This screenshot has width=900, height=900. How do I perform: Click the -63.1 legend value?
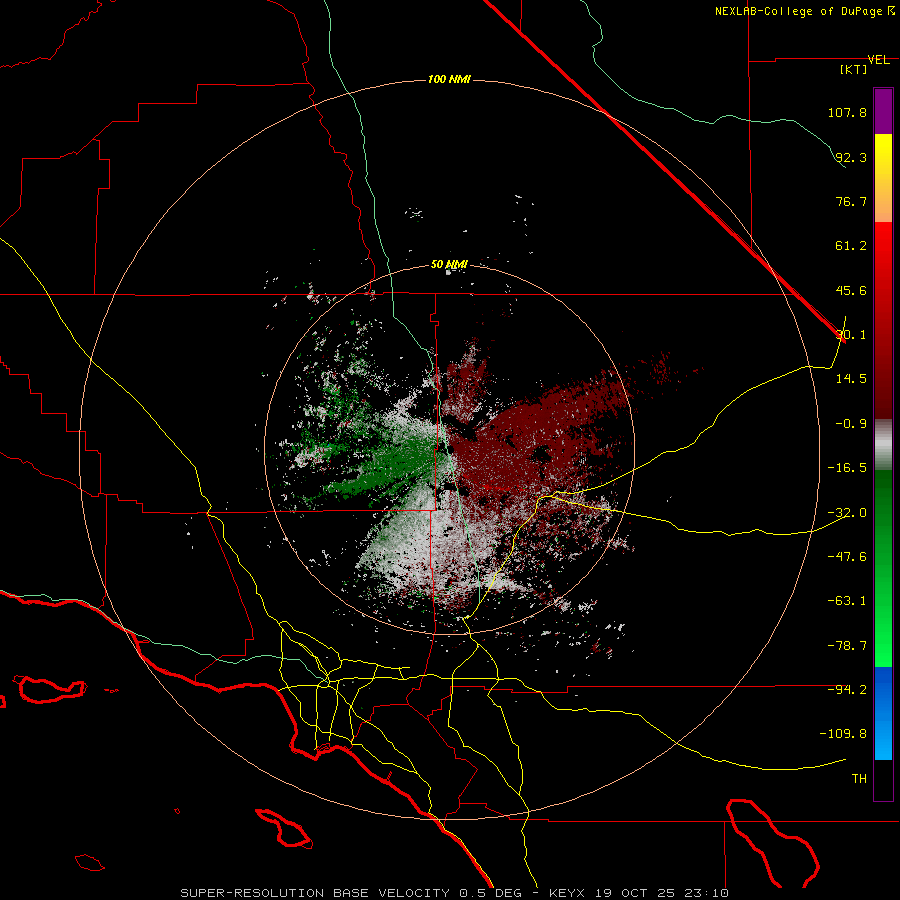(847, 601)
